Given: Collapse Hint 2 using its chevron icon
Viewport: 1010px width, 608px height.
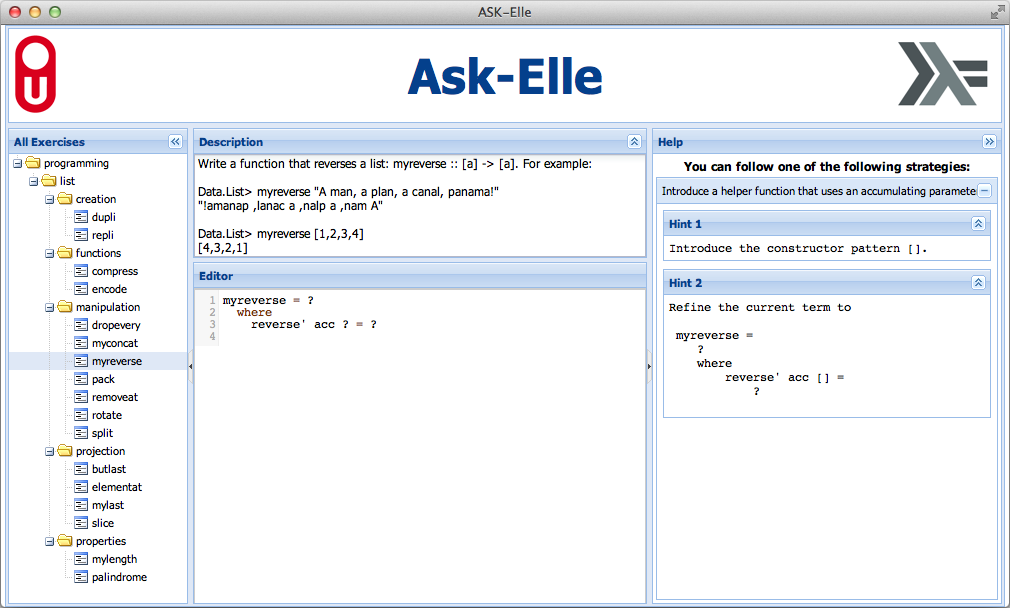Looking at the screenshot, I should click(x=978, y=283).
